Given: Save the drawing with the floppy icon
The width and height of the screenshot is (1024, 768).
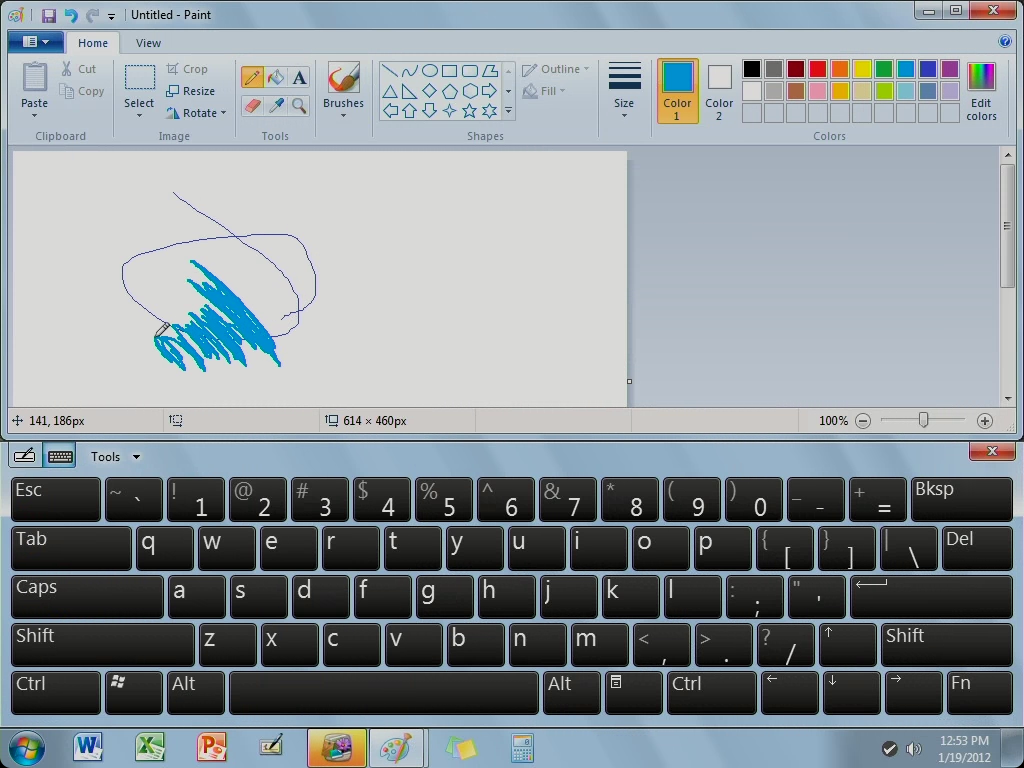Looking at the screenshot, I should [x=48, y=15].
